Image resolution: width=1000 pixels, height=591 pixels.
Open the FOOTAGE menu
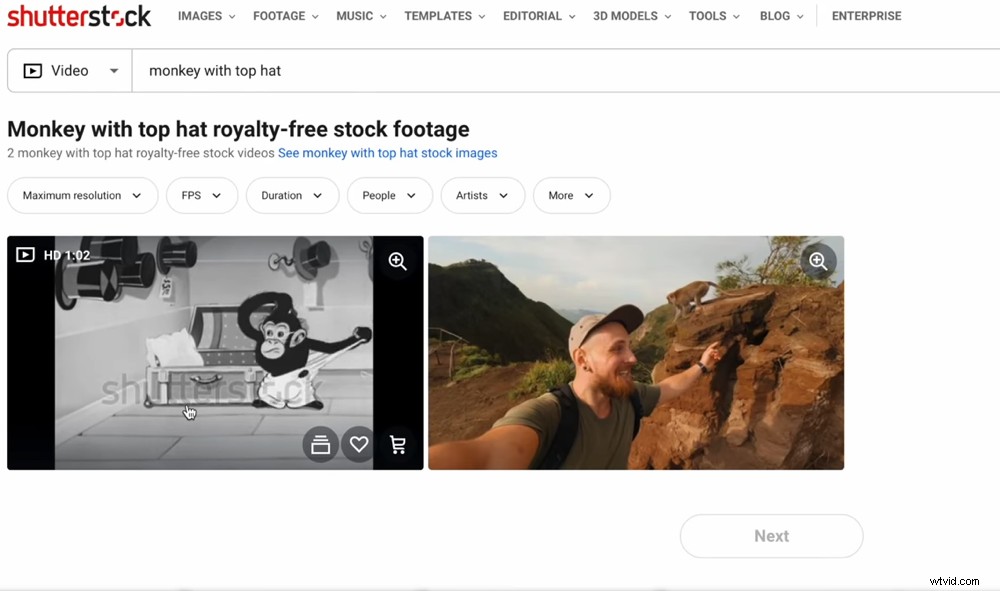(285, 16)
